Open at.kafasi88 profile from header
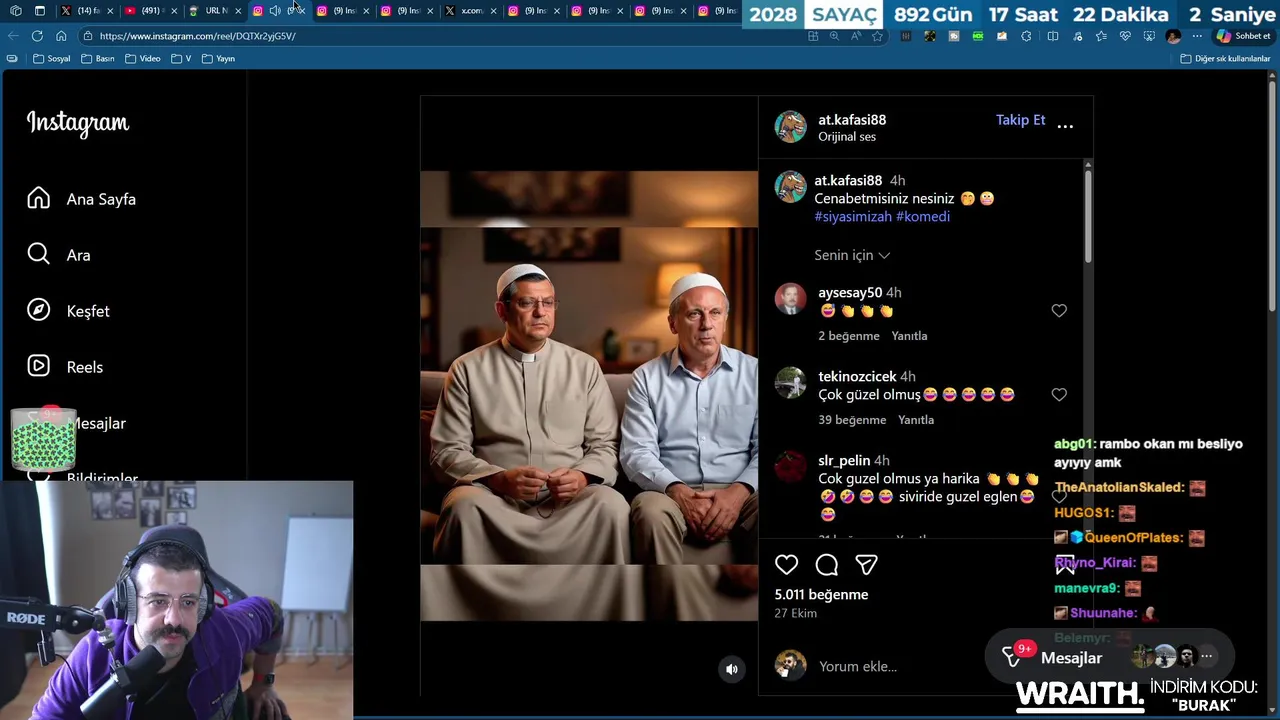The width and height of the screenshot is (1280, 720). [852, 120]
